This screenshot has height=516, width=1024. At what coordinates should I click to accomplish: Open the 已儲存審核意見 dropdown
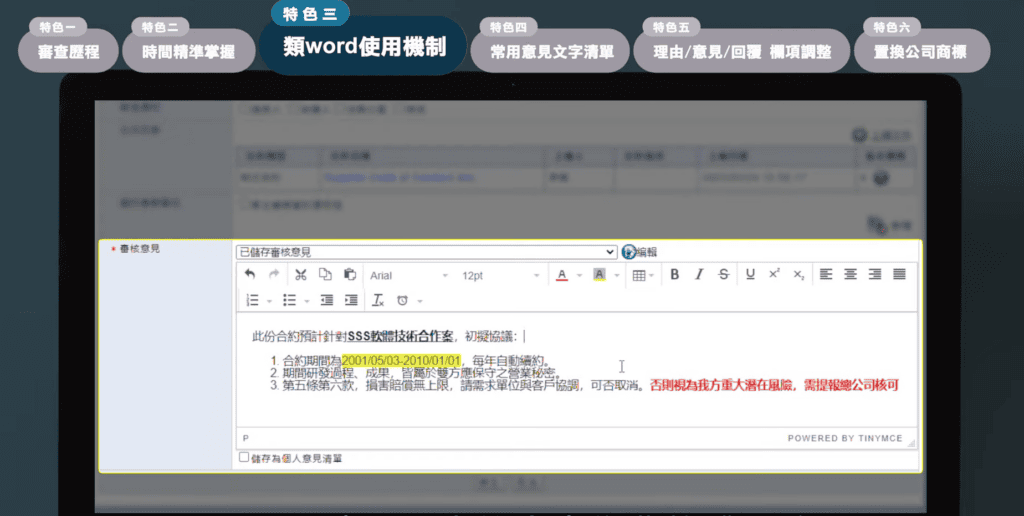(x=426, y=252)
